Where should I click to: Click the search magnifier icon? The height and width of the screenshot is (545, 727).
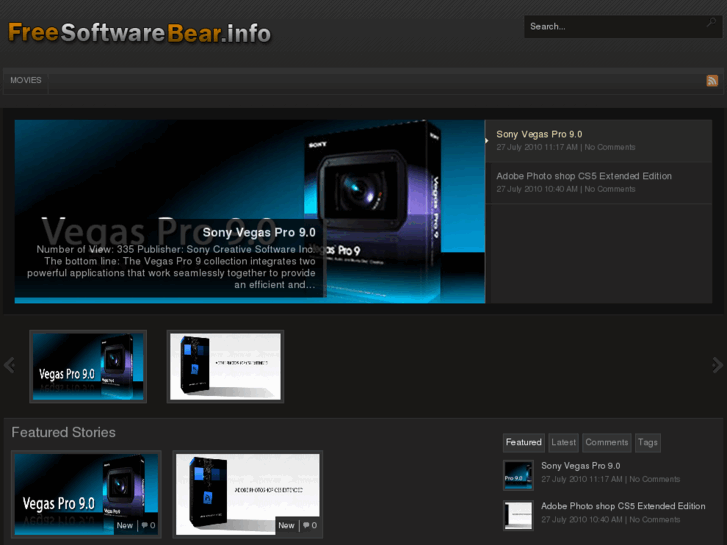click(x=711, y=22)
